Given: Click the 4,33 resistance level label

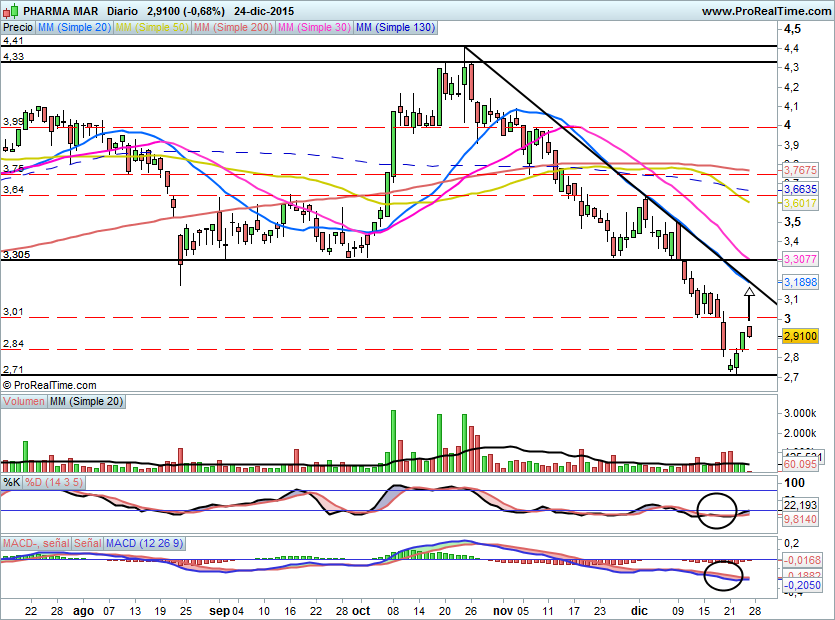Looking at the screenshot, I should pyautogui.click(x=13, y=56).
